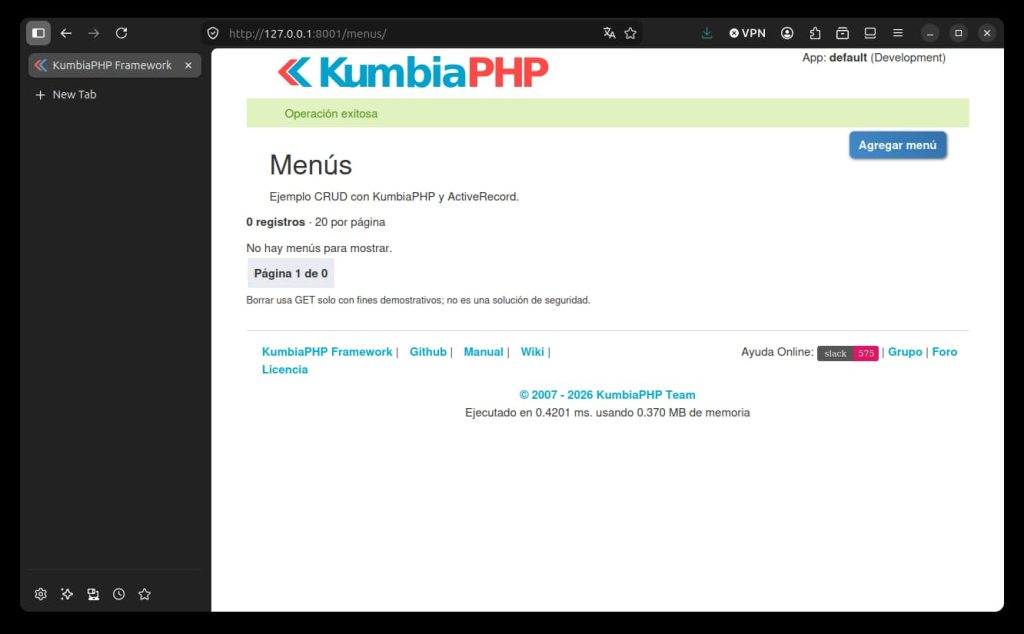Open the history clock sidebar icon
The image size is (1024, 634).
(119, 594)
